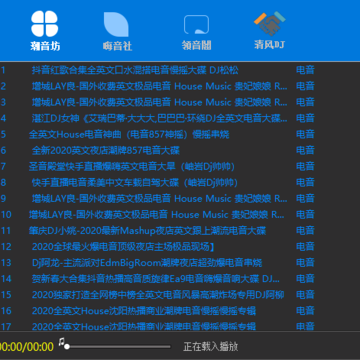Select track 6 全新2020英文夜店潮牌857电音大碟
Viewport: 360px width, 360px height.
point(106,150)
